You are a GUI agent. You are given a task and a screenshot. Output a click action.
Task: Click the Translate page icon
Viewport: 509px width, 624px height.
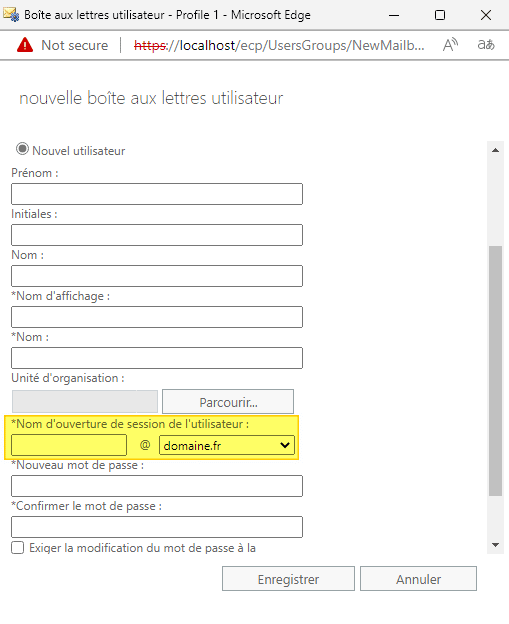click(x=486, y=45)
